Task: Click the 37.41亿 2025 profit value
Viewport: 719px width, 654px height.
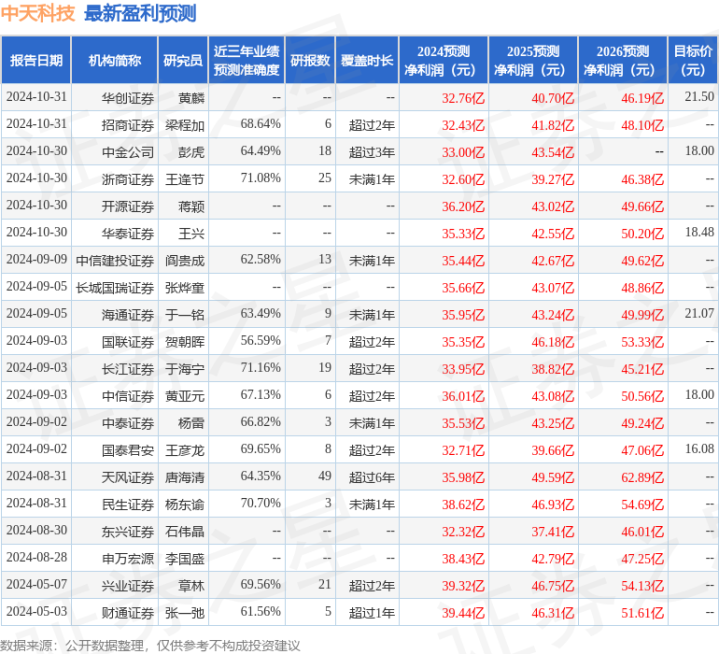Action: coord(553,531)
